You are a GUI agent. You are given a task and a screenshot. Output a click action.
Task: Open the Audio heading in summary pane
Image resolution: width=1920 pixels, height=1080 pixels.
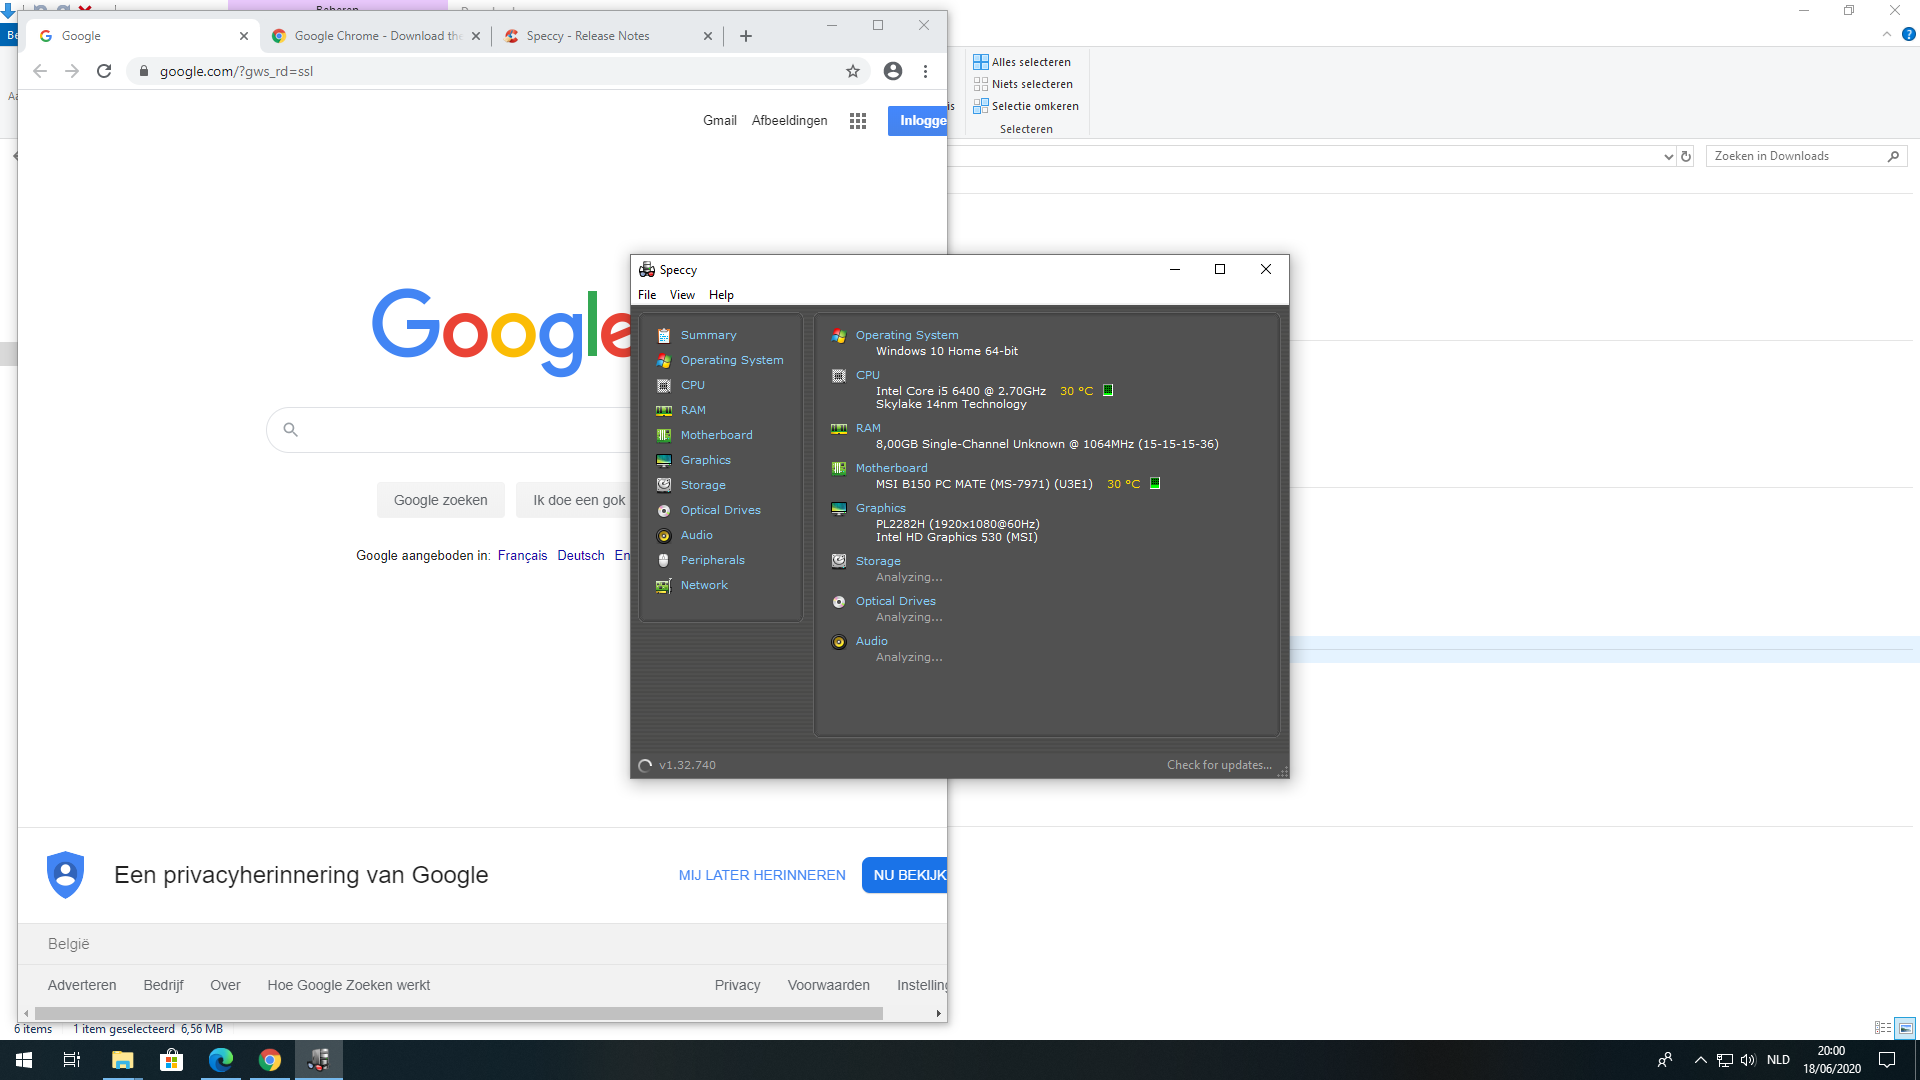(871, 641)
